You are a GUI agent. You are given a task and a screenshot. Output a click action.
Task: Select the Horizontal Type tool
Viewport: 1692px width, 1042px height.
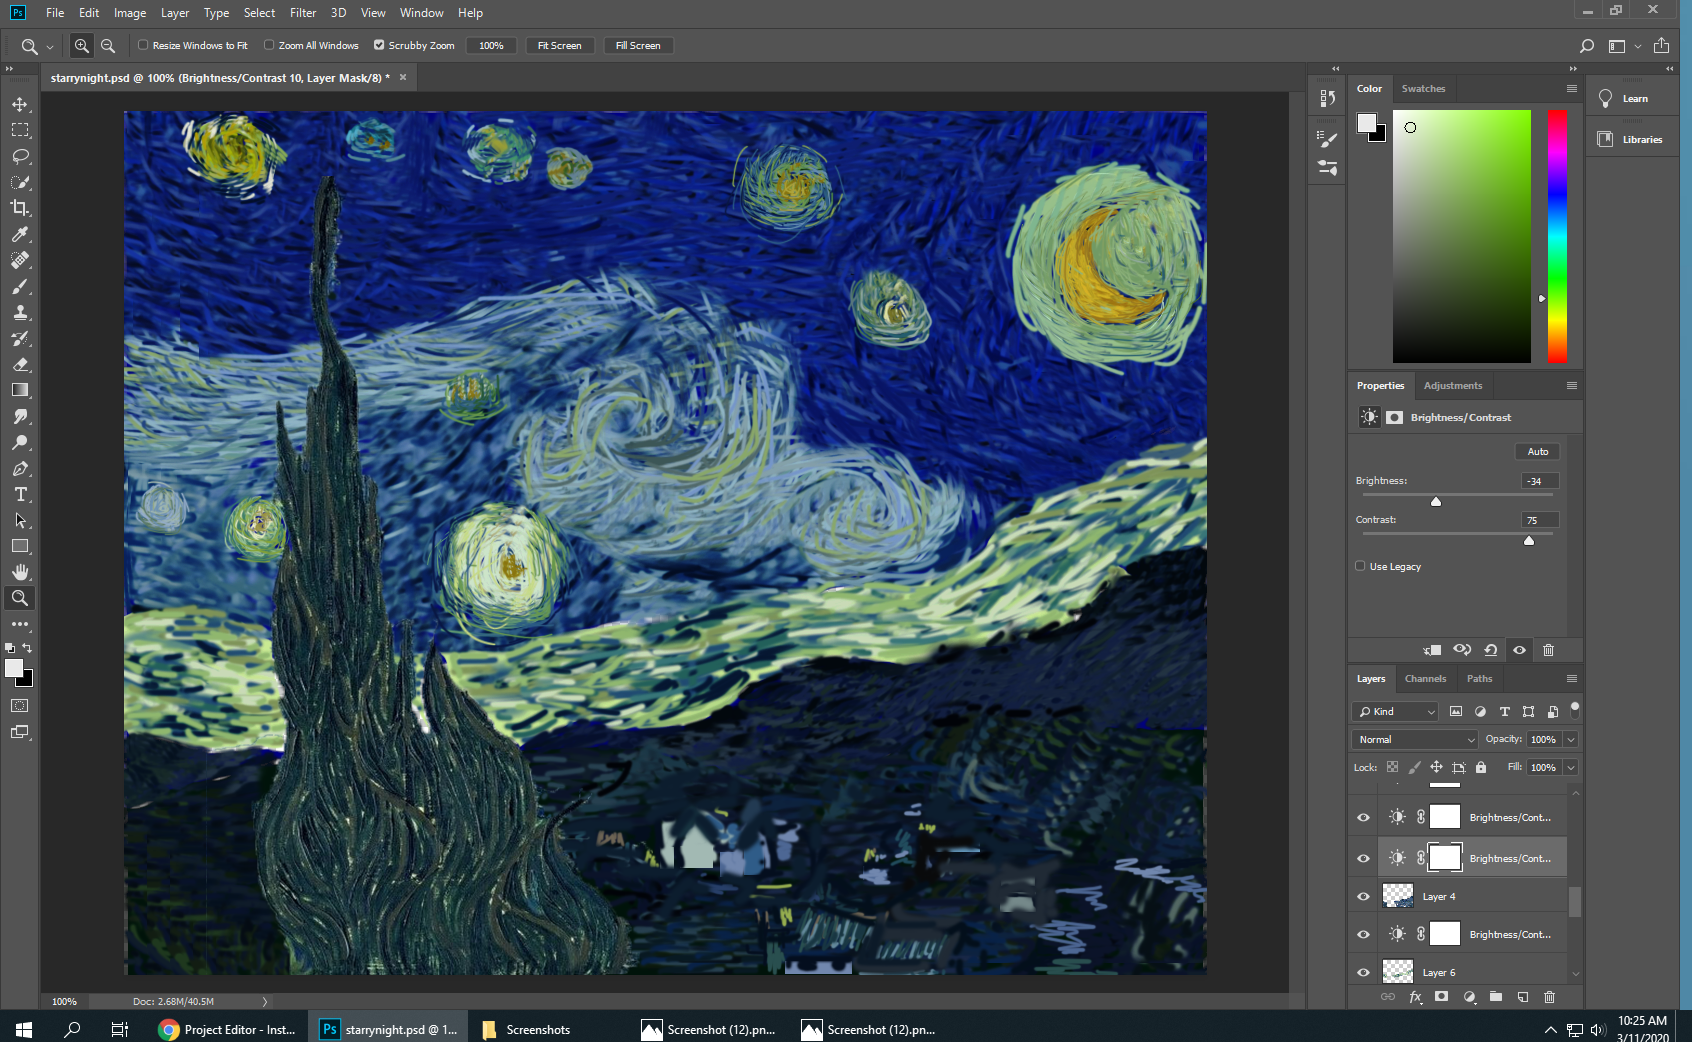pyautogui.click(x=20, y=494)
